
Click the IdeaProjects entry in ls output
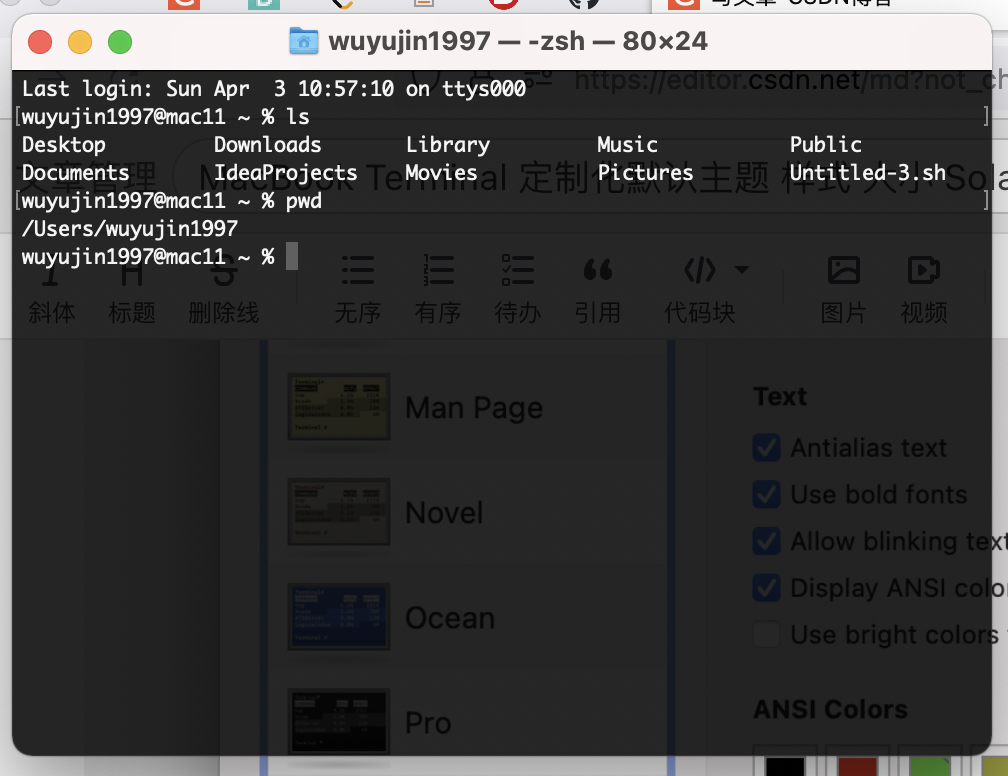click(285, 173)
